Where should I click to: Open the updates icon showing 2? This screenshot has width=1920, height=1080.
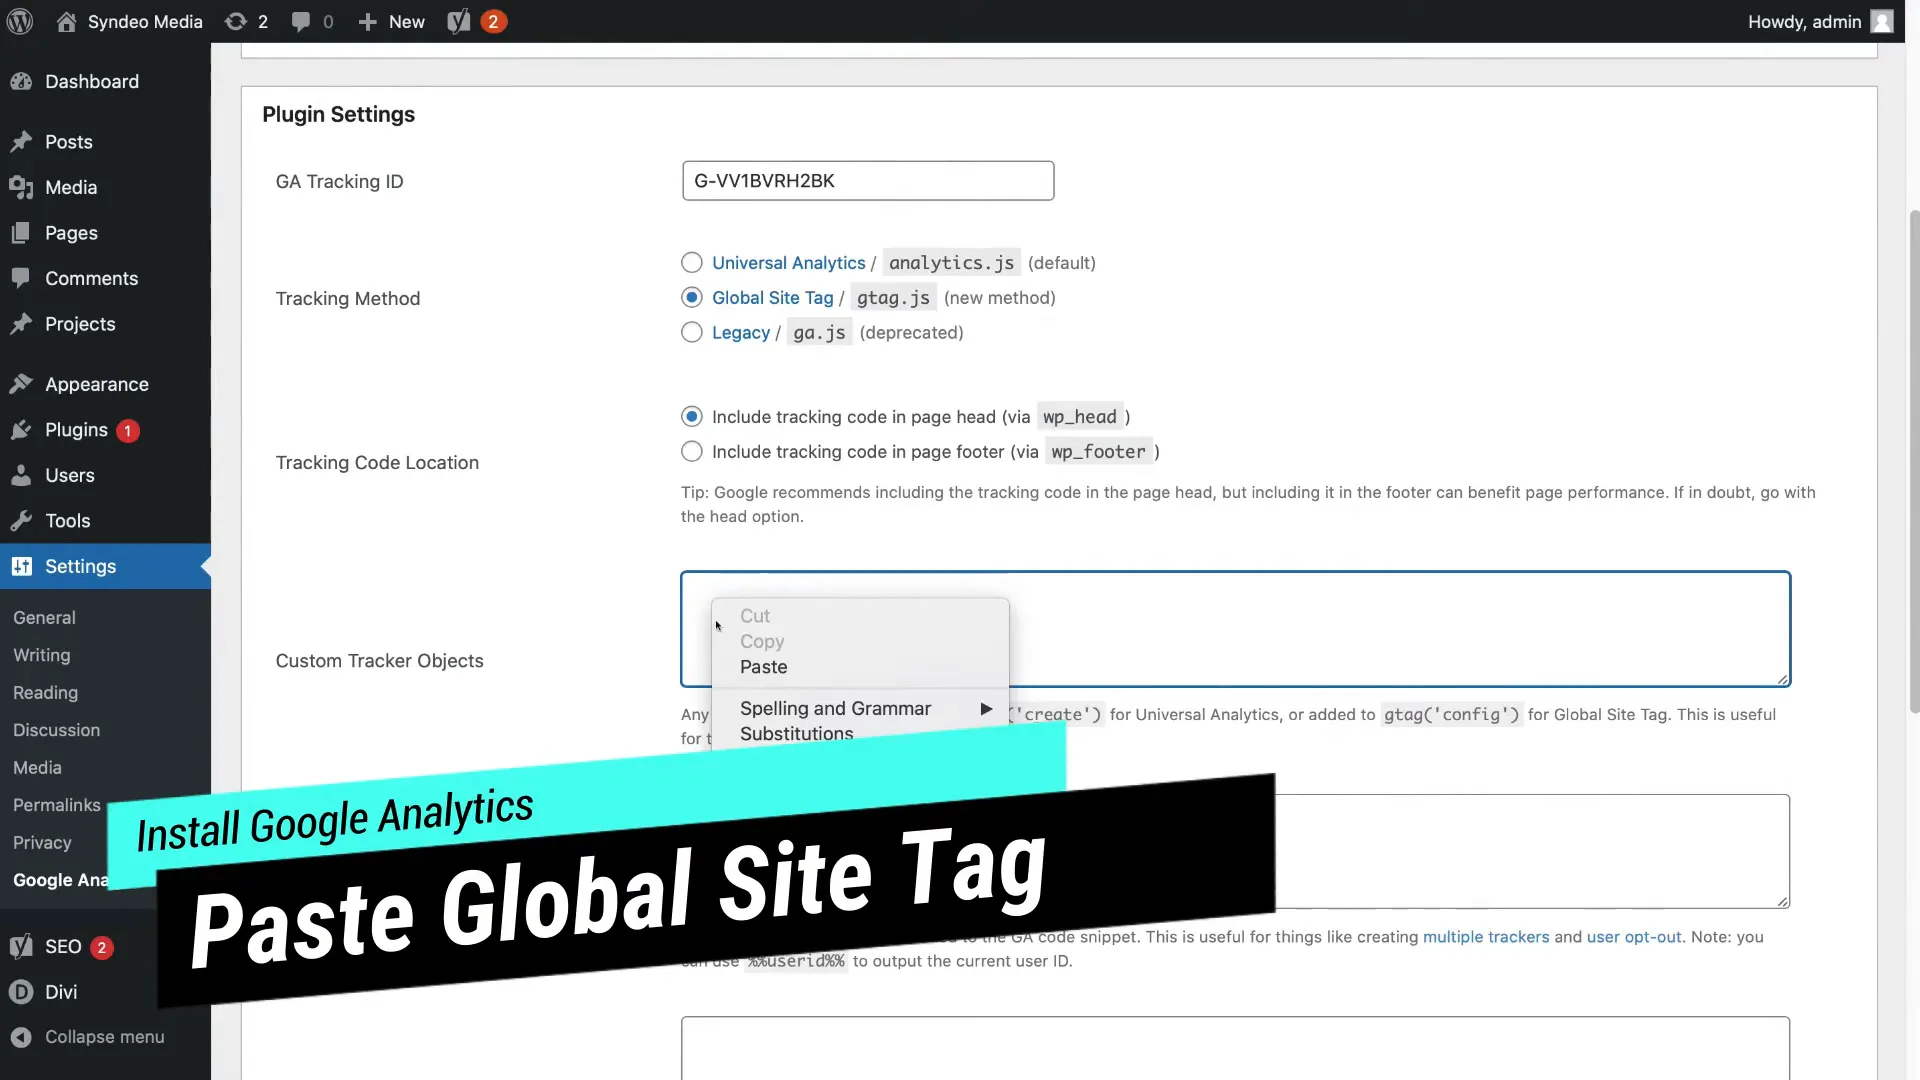(x=235, y=21)
